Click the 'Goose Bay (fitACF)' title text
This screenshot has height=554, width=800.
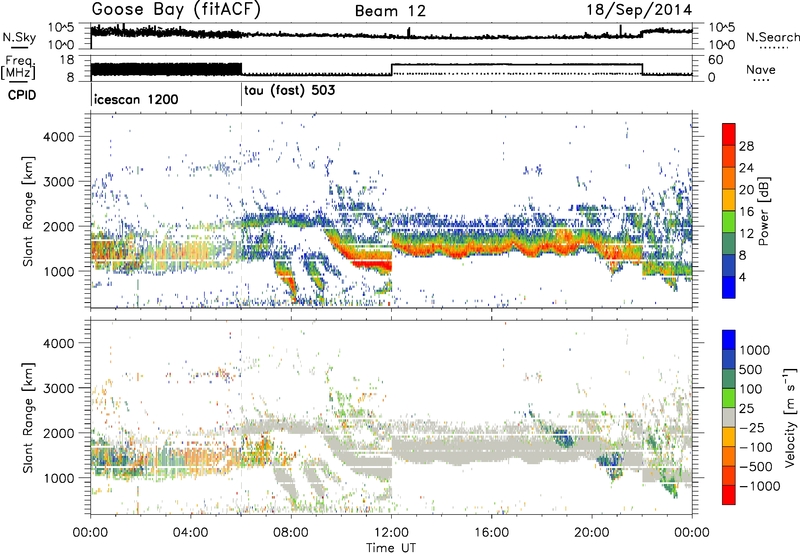[176, 10]
